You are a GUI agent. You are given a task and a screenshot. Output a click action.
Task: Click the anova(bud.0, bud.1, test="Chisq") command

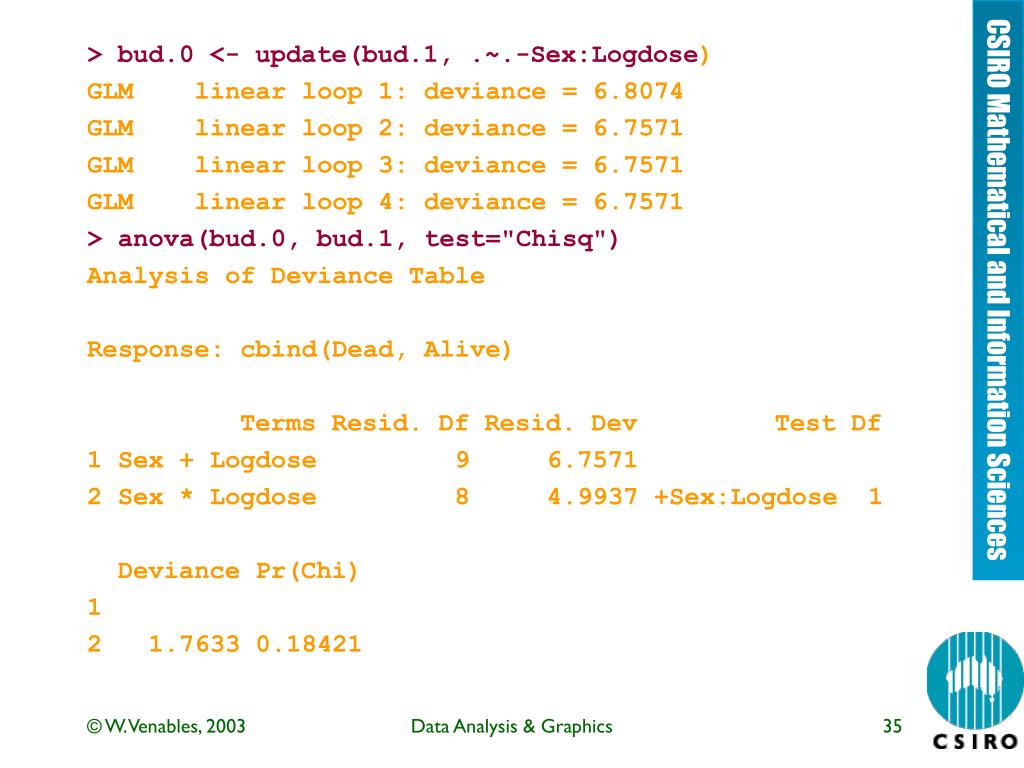(353, 239)
